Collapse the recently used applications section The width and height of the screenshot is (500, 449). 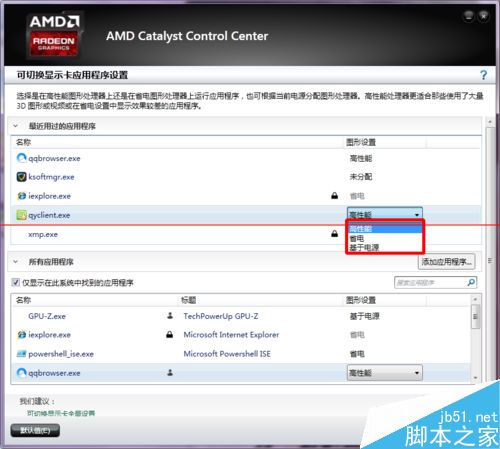(15, 126)
